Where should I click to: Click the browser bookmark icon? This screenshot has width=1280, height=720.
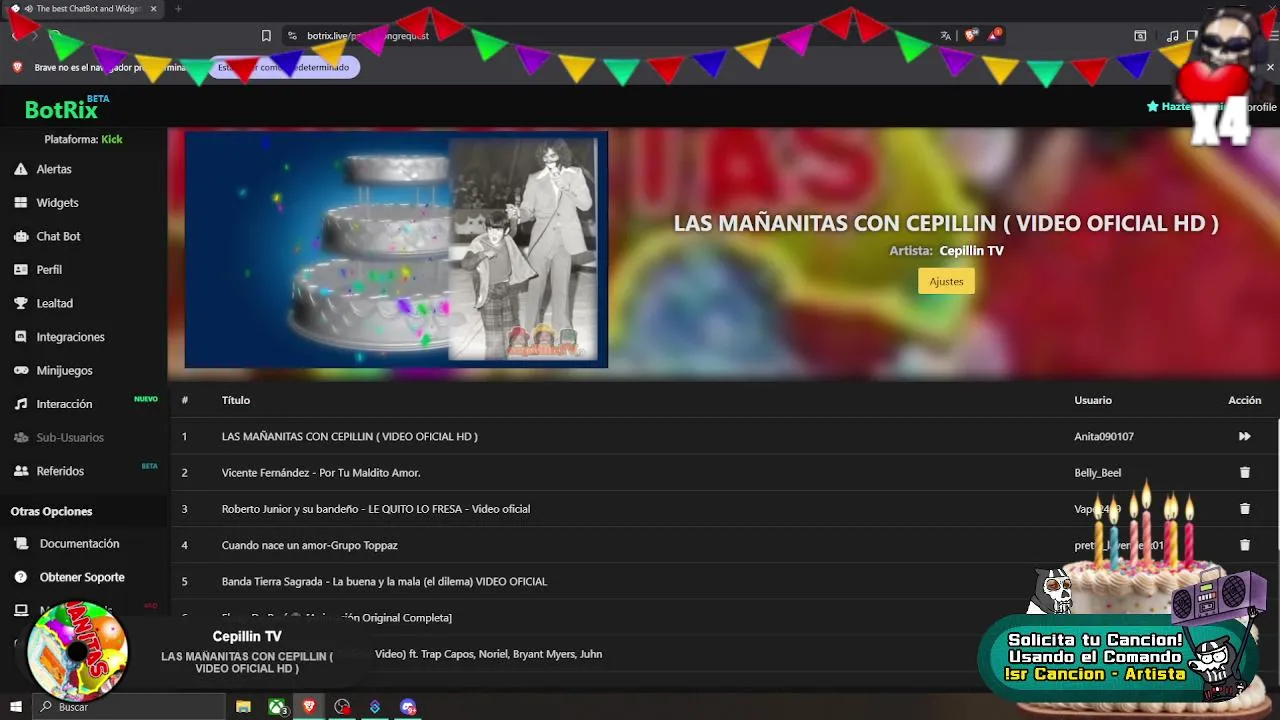click(266, 35)
